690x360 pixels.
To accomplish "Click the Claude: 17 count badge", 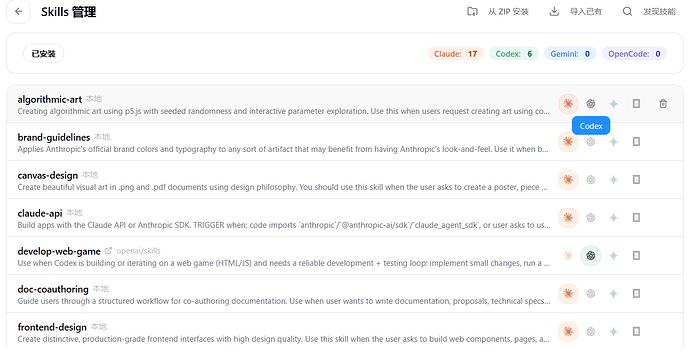I will point(455,54).
